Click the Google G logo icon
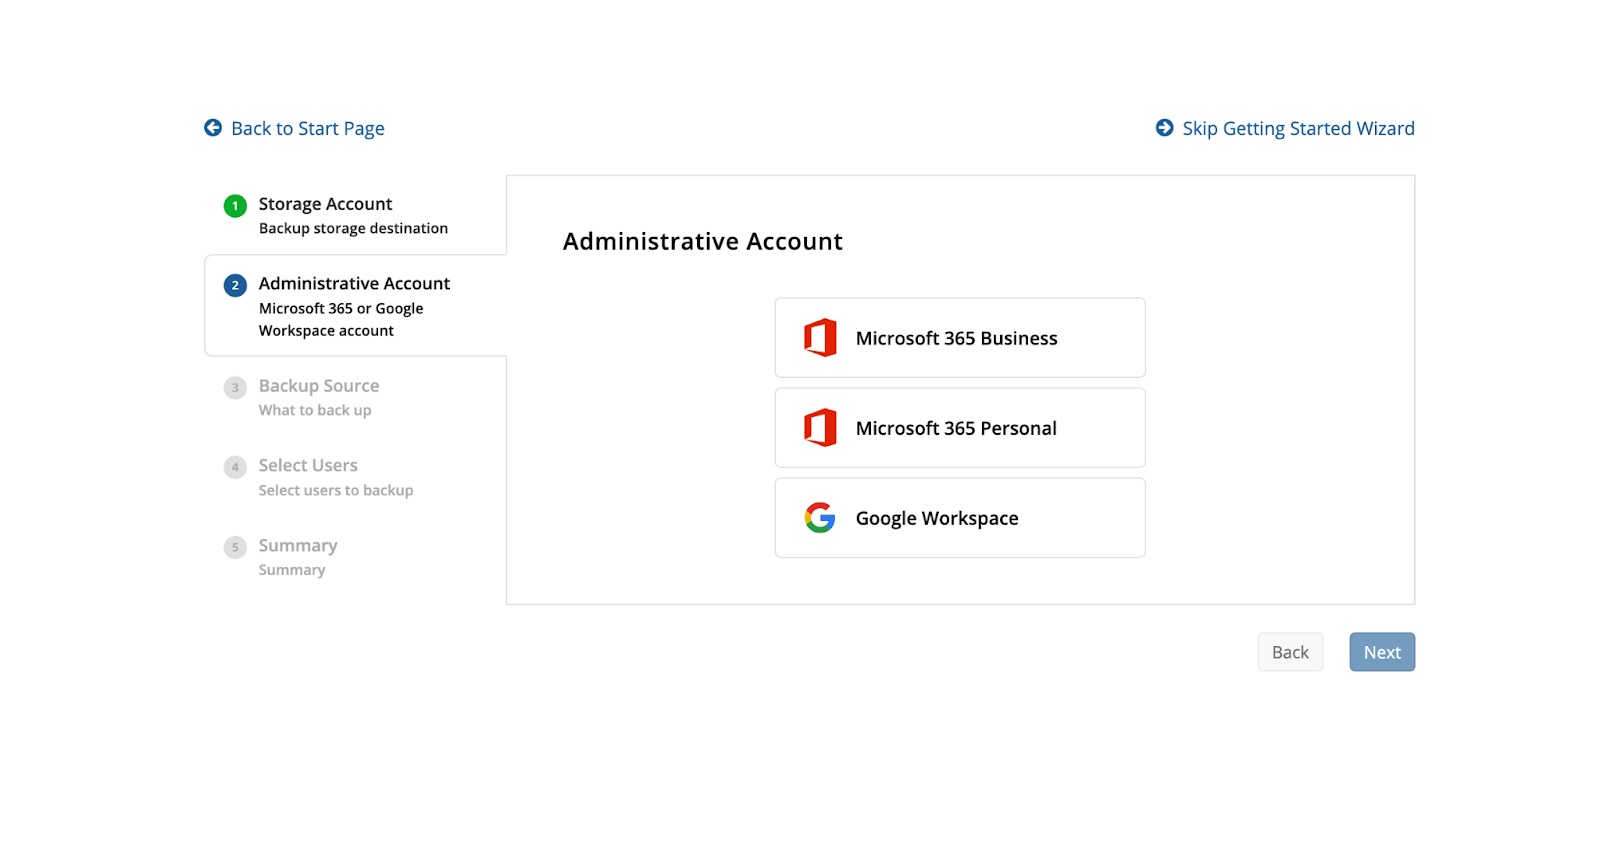 [820, 518]
